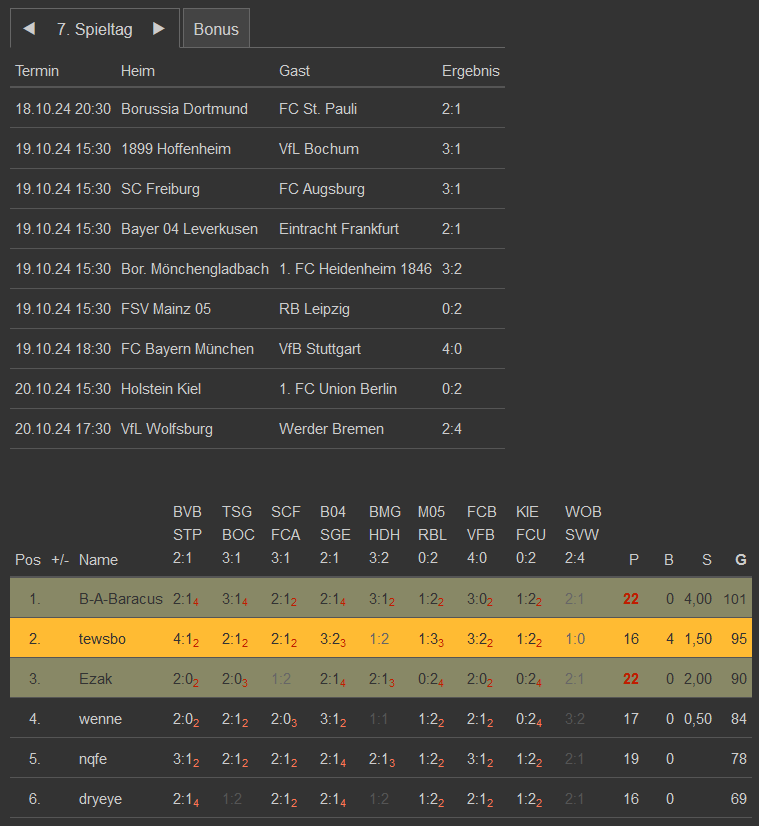This screenshot has width=759, height=826.
Task: Sort table by G total column
Action: pyautogui.click(x=741, y=559)
